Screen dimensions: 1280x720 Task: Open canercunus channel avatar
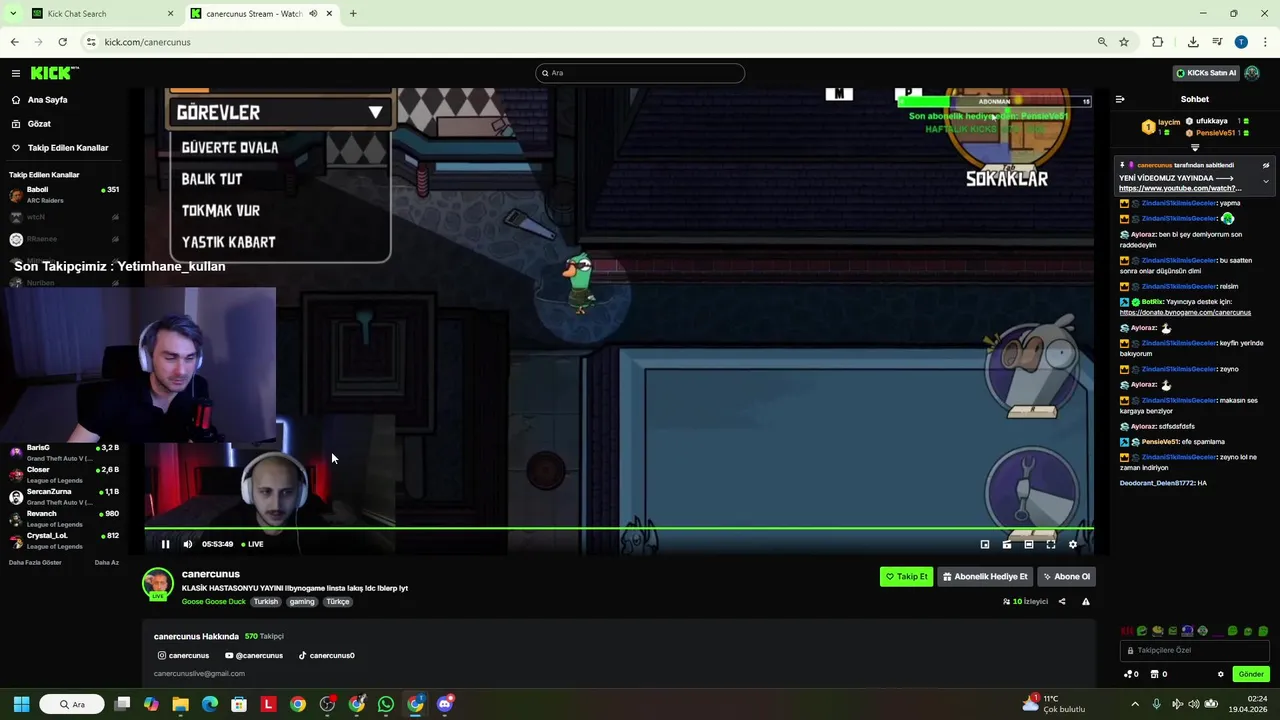tap(158, 584)
